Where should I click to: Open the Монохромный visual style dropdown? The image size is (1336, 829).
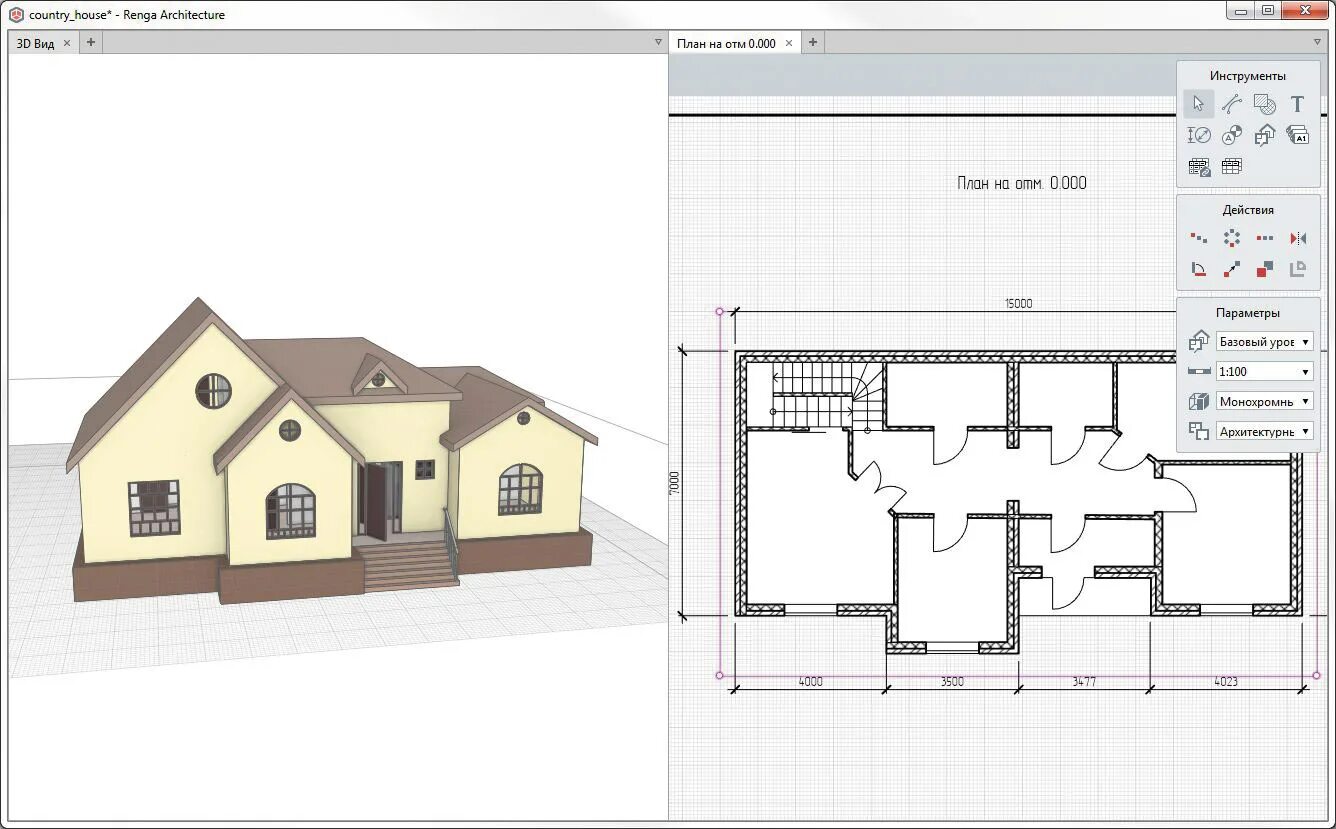pos(1264,402)
